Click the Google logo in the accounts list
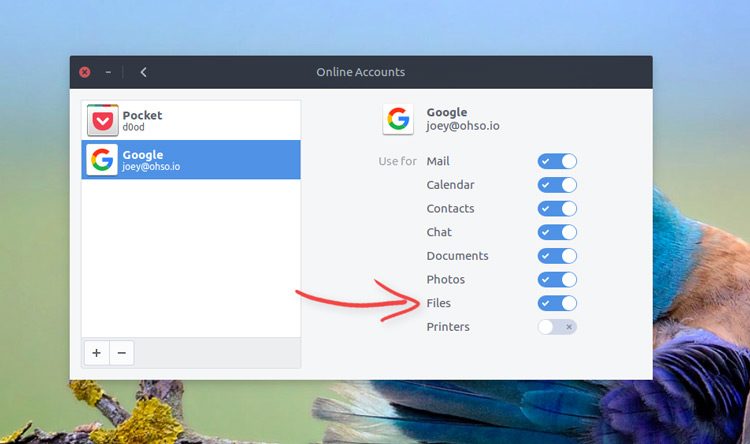The height and width of the screenshot is (444, 750). (x=102, y=160)
